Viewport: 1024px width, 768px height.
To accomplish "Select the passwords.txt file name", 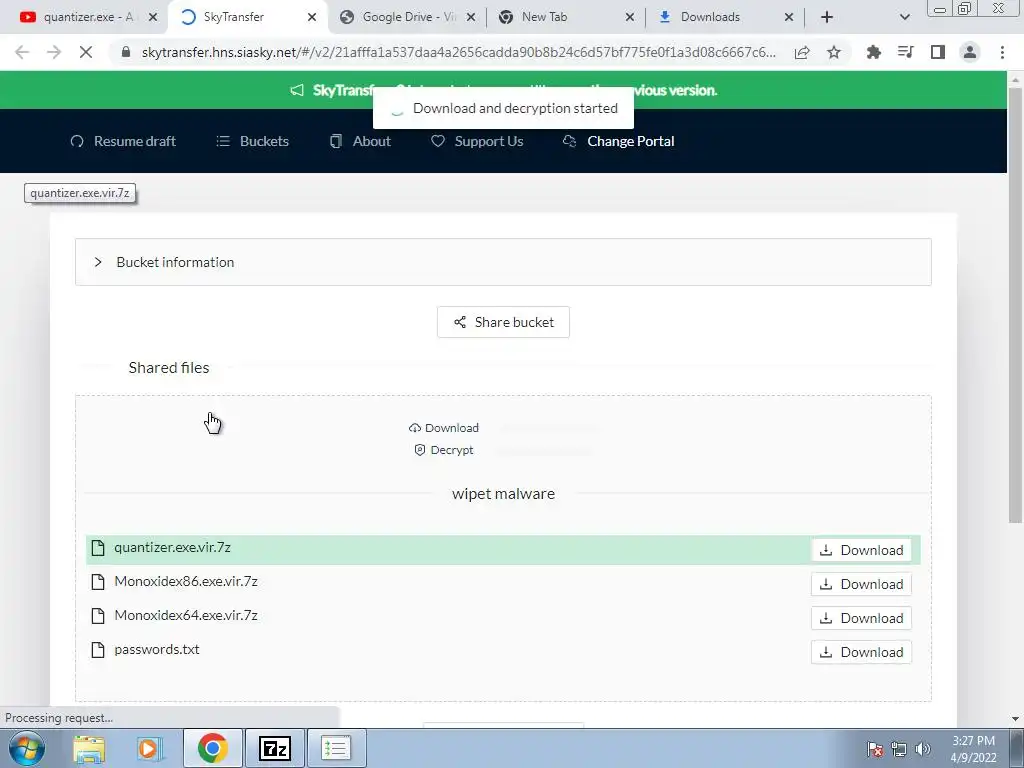I will [157, 649].
